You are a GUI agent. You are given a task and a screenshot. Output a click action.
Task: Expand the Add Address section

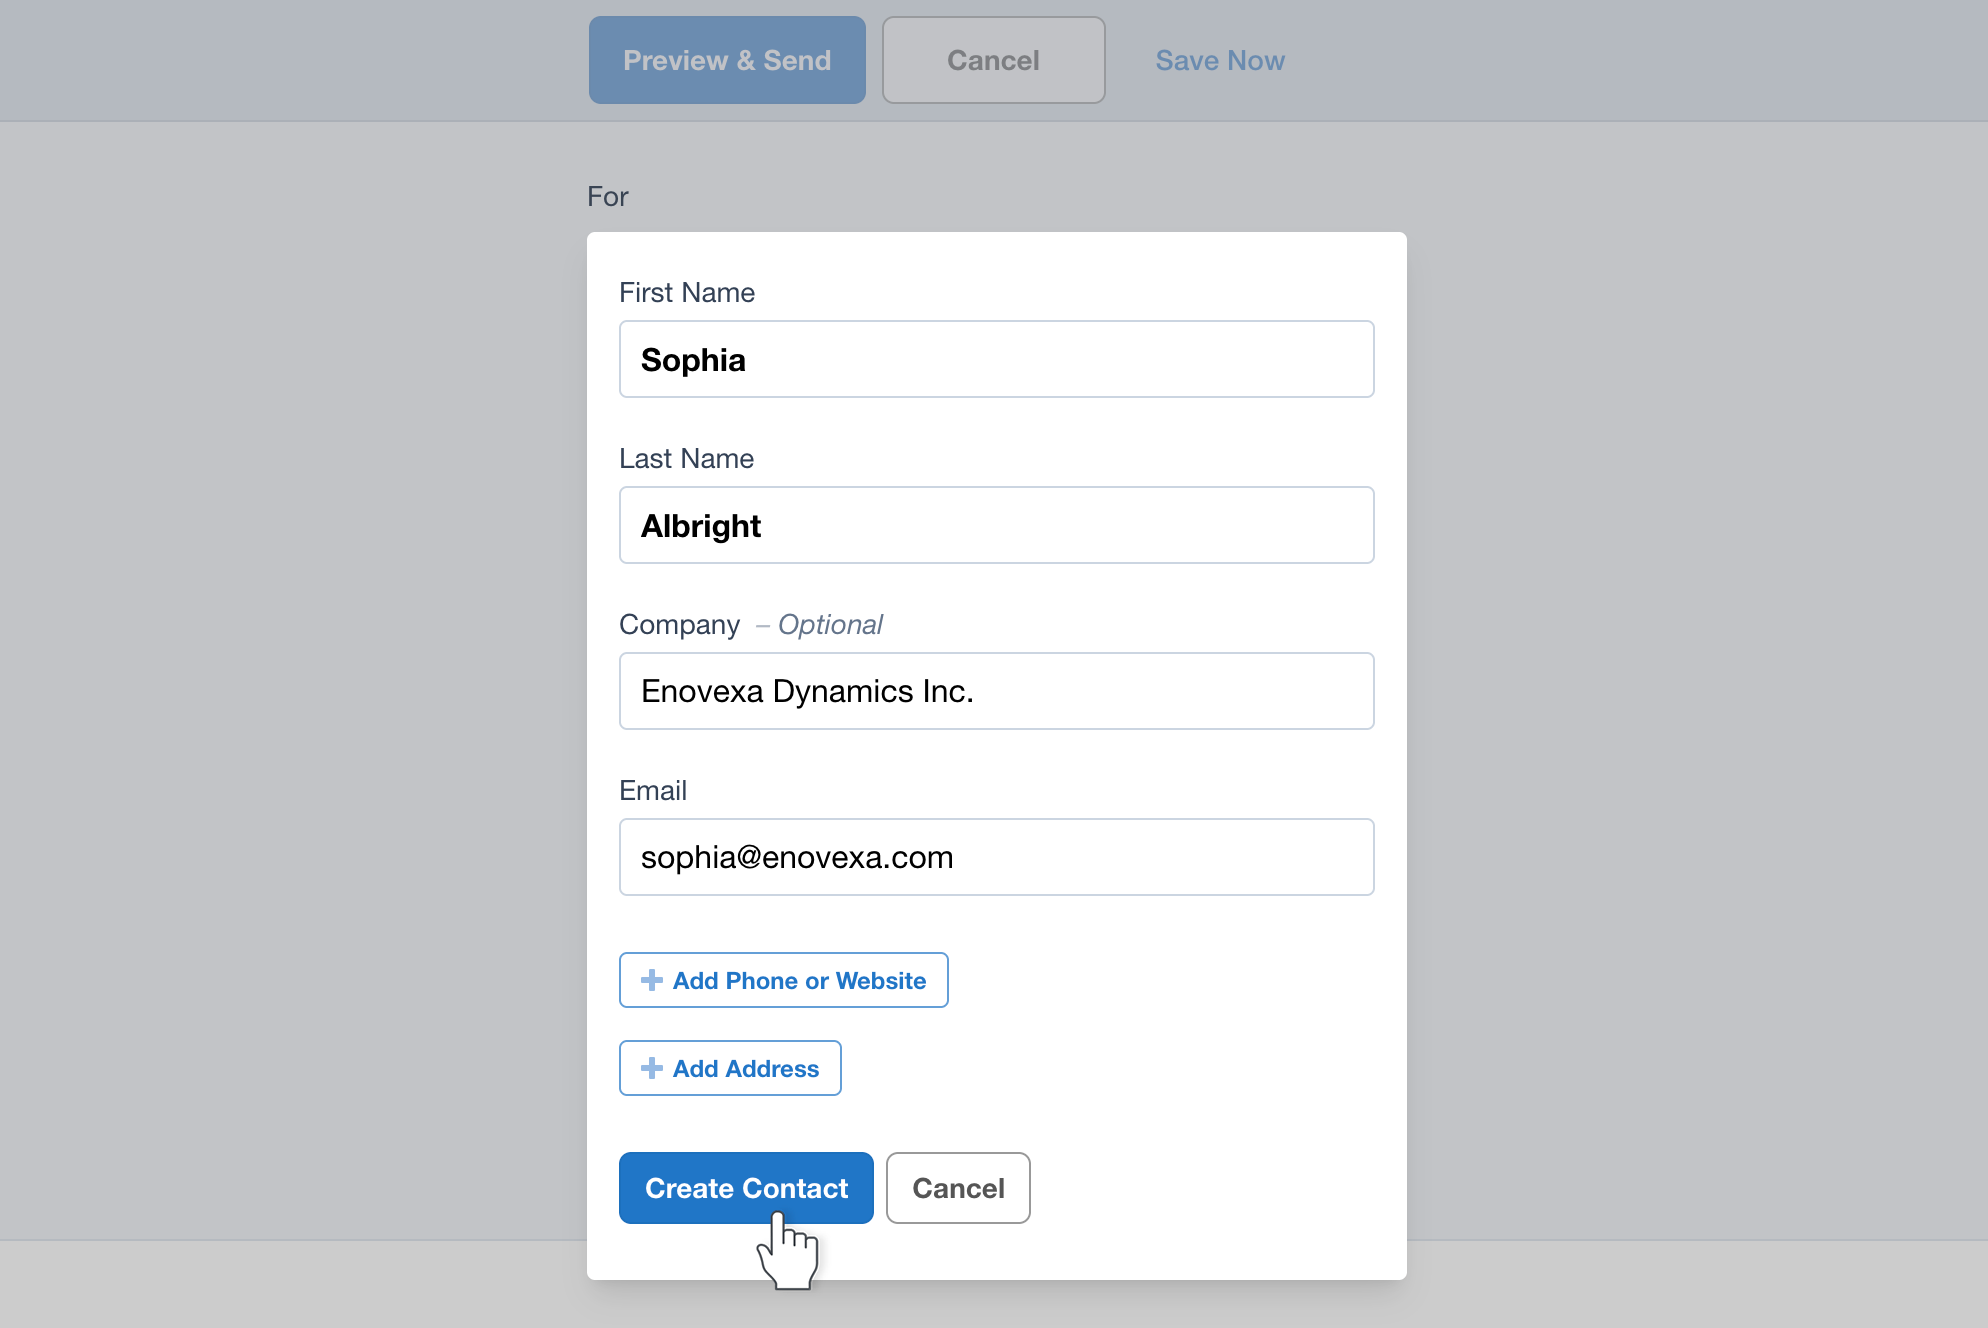coord(729,1067)
